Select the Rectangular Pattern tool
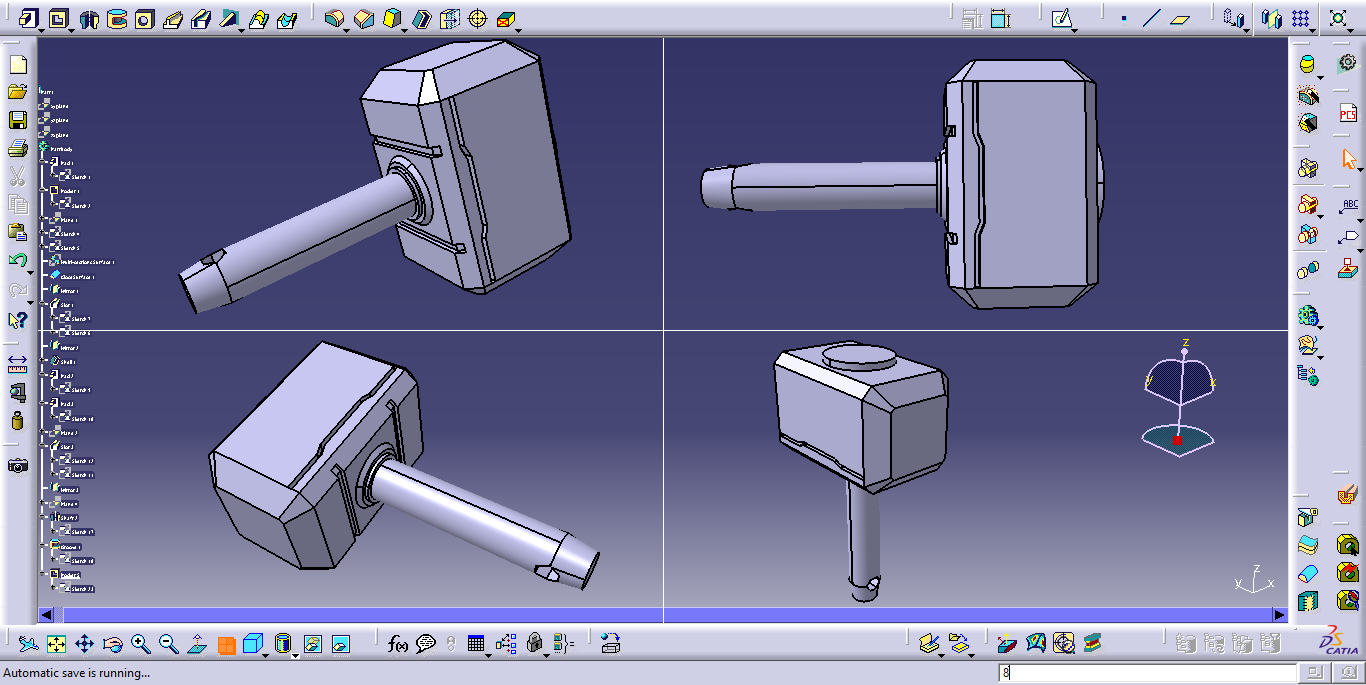 1300,18
